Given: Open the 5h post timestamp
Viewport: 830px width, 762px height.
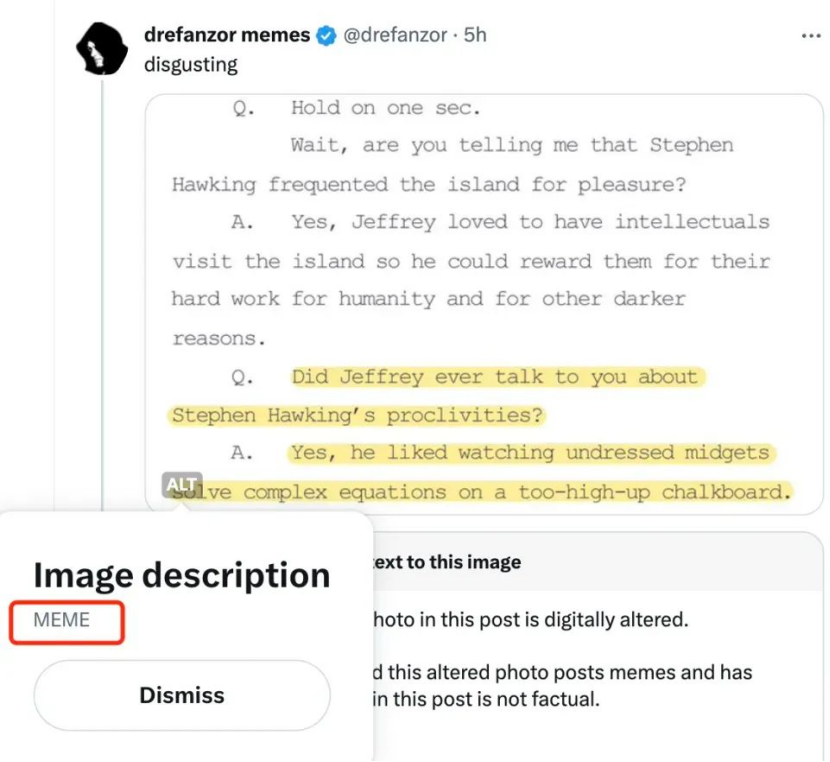Looking at the screenshot, I should pyautogui.click(x=475, y=35).
